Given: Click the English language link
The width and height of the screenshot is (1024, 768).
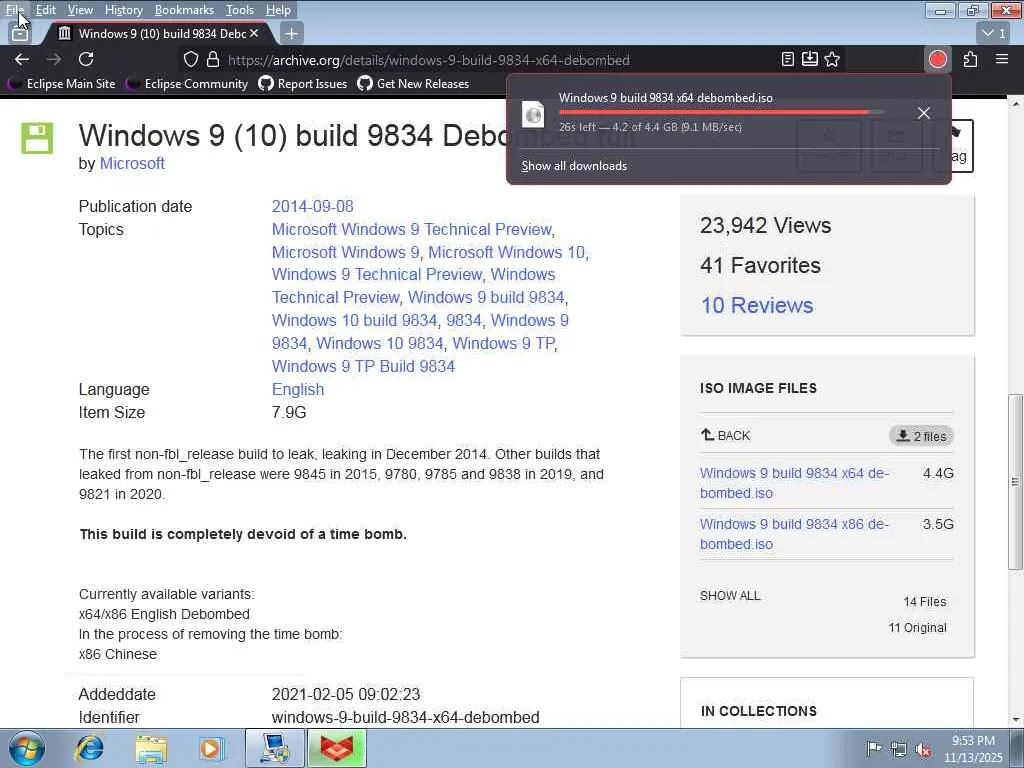Looking at the screenshot, I should [298, 389].
